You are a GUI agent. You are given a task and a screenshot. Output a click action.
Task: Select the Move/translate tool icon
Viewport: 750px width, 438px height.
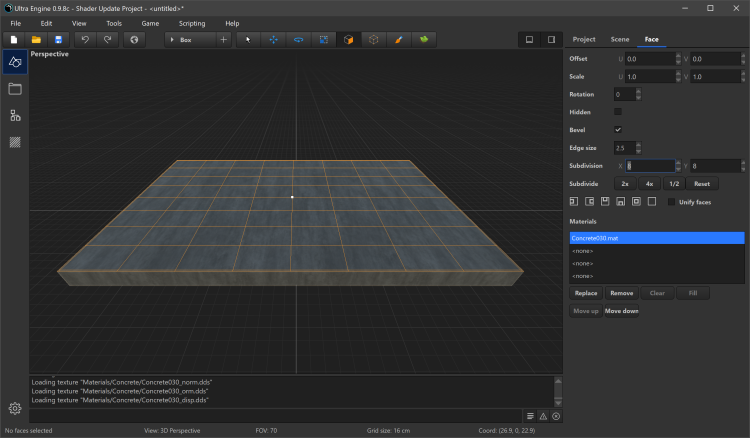coord(273,40)
